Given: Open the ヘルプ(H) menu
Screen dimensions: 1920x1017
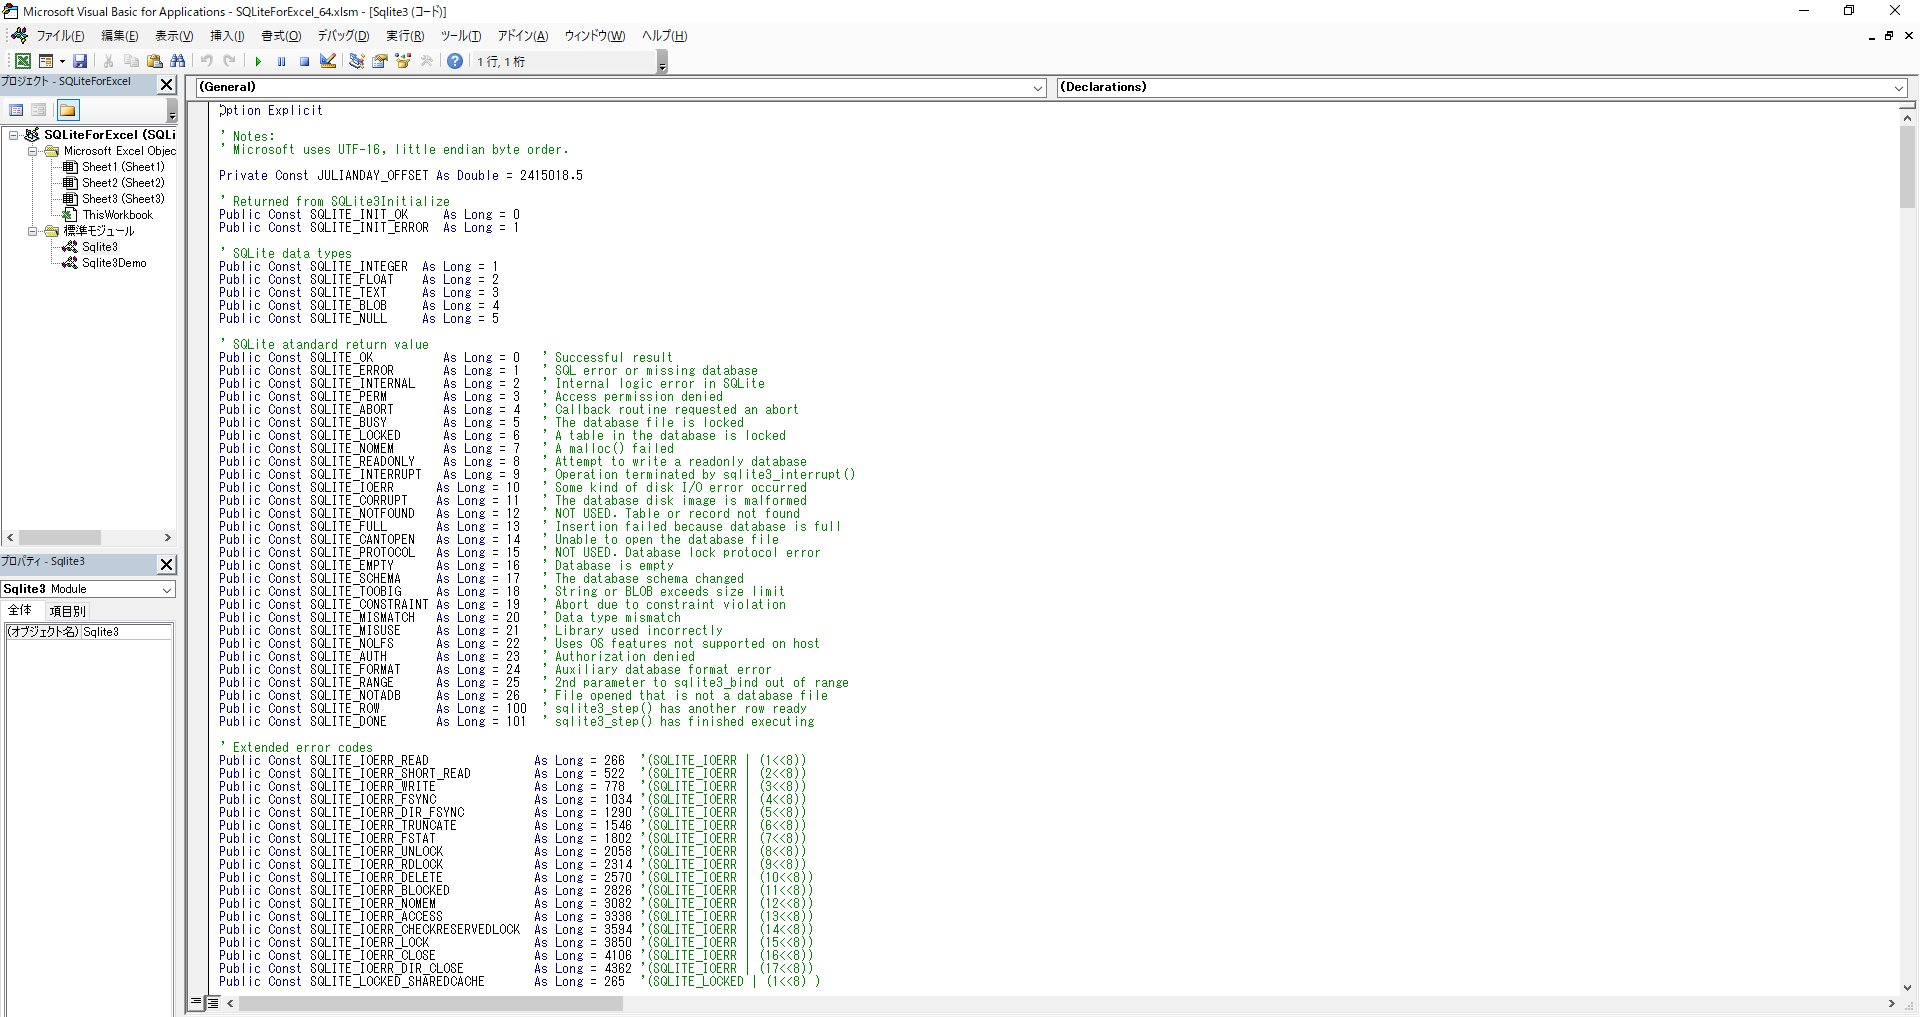Looking at the screenshot, I should [x=664, y=36].
